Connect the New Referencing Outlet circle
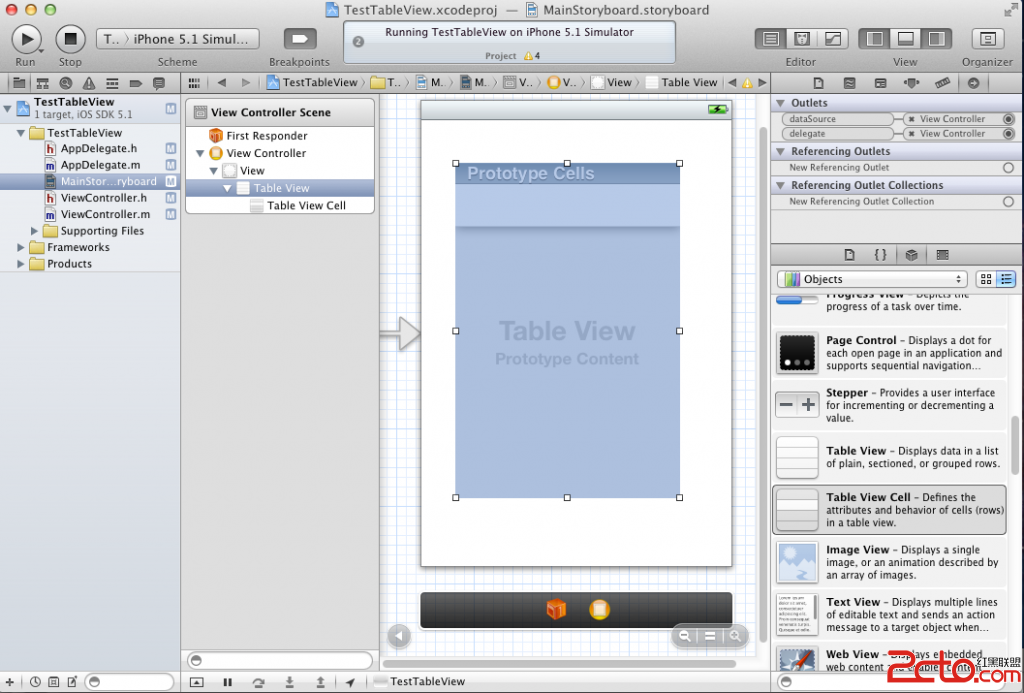1024x693 pixels. tap(1008, 168)
